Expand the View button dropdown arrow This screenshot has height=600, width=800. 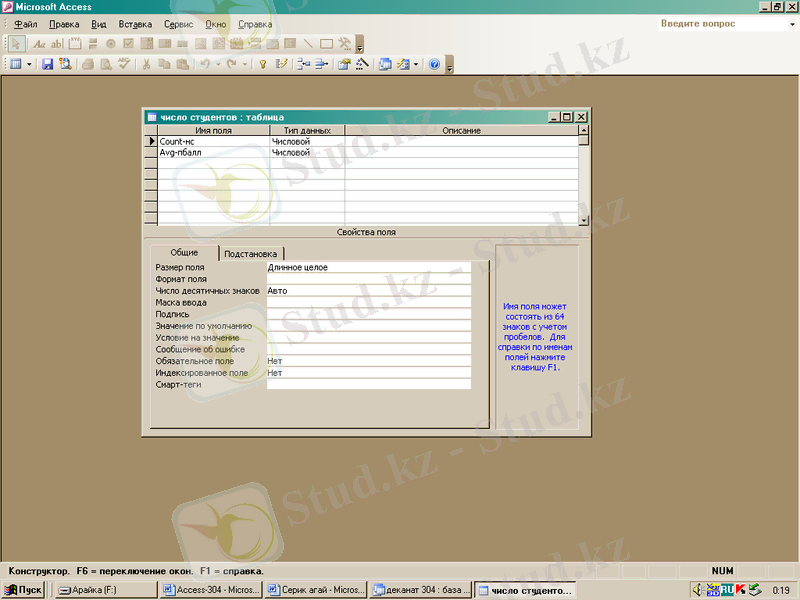[x=29, y=64]
